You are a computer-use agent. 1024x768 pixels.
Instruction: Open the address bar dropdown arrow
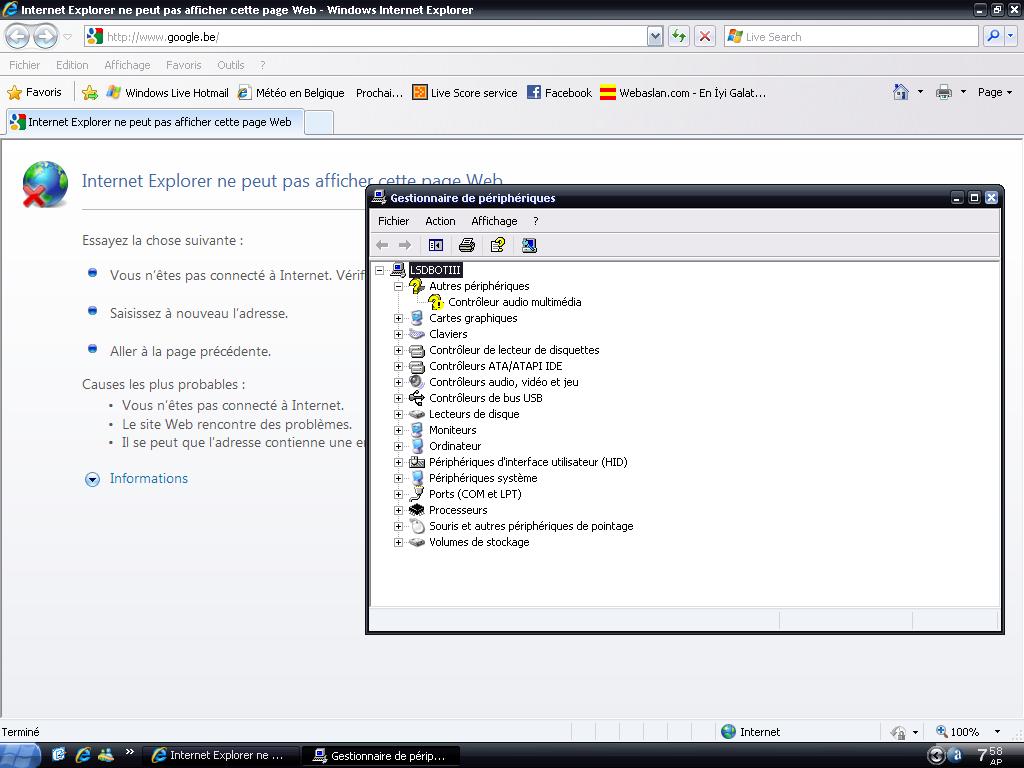[x=655, y=36]
